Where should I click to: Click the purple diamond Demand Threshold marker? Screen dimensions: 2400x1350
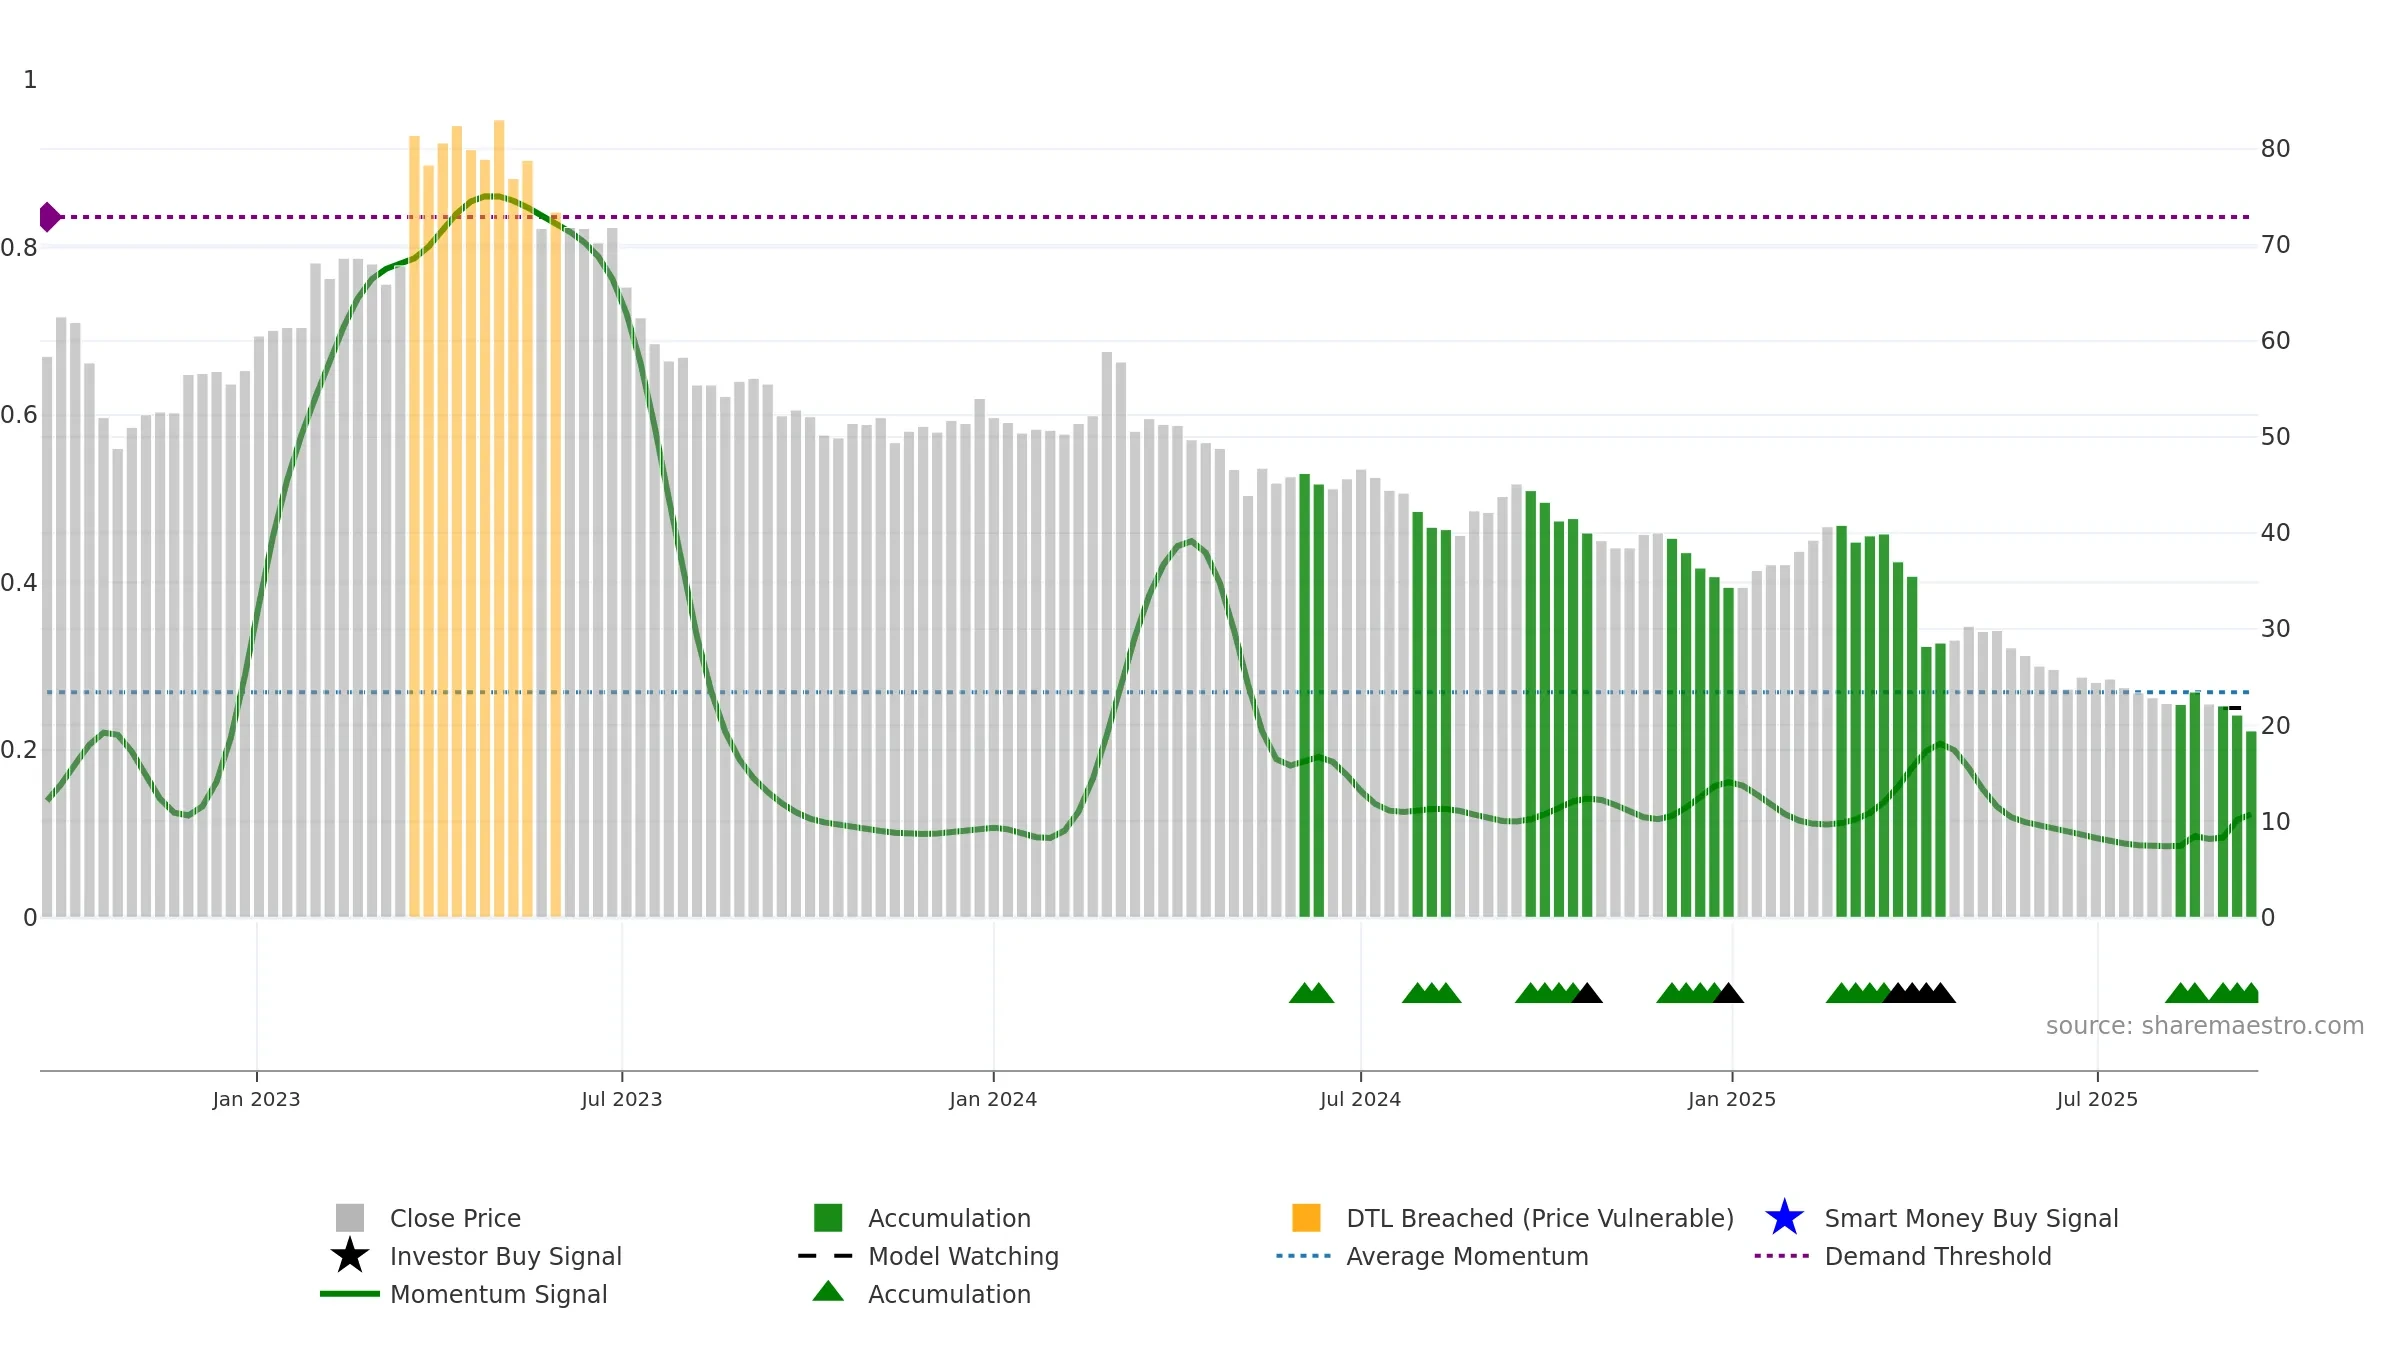(x=49, y=217)
